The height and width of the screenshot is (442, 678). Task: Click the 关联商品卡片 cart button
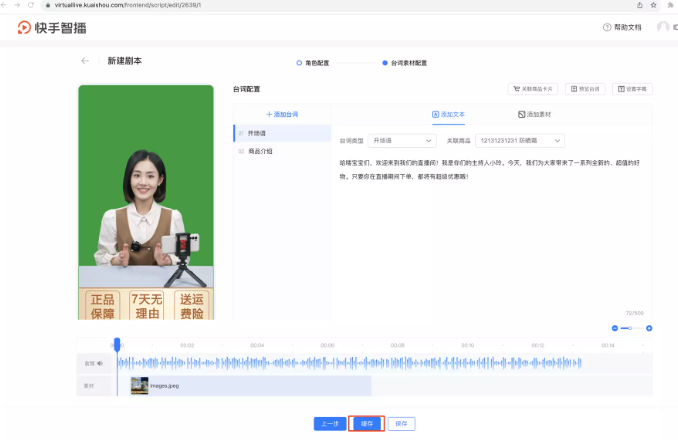533,89
